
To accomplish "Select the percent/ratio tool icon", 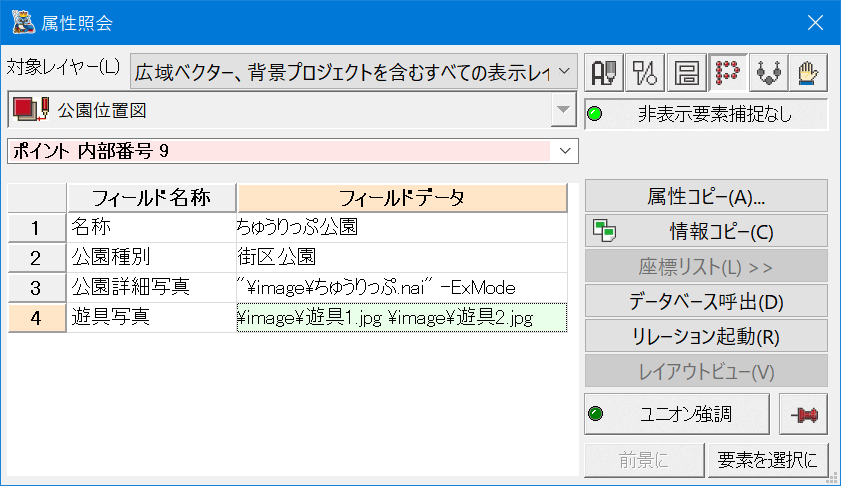I will click(645, 72).
